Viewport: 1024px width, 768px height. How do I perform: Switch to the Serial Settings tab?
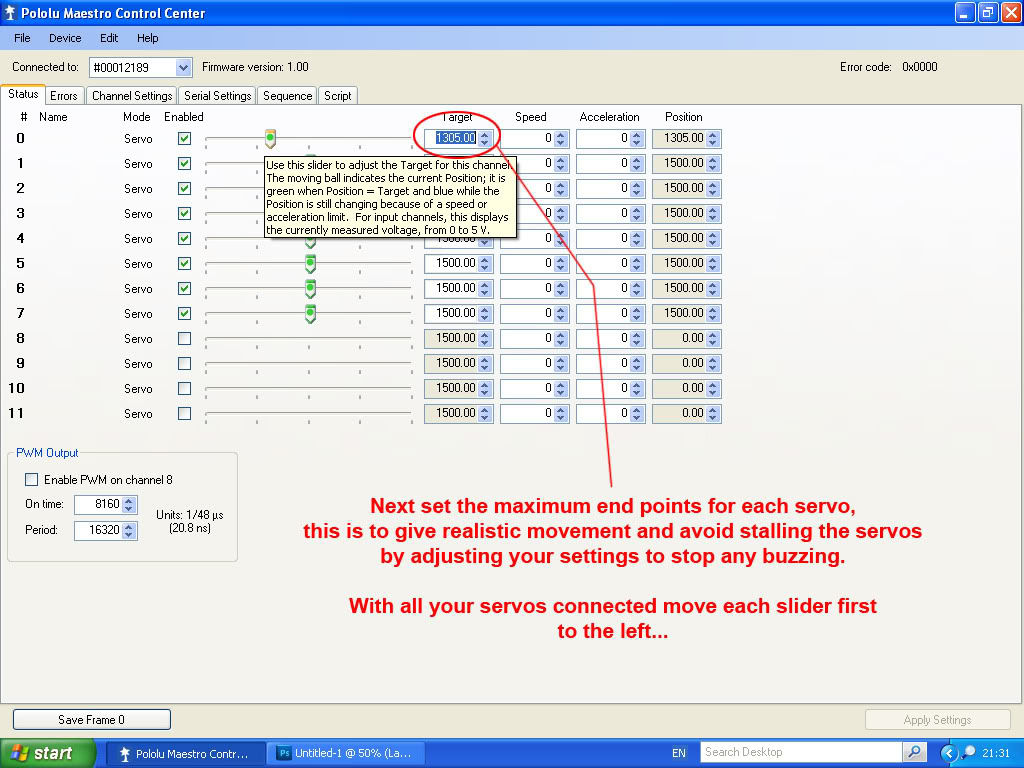pos(217,96)
